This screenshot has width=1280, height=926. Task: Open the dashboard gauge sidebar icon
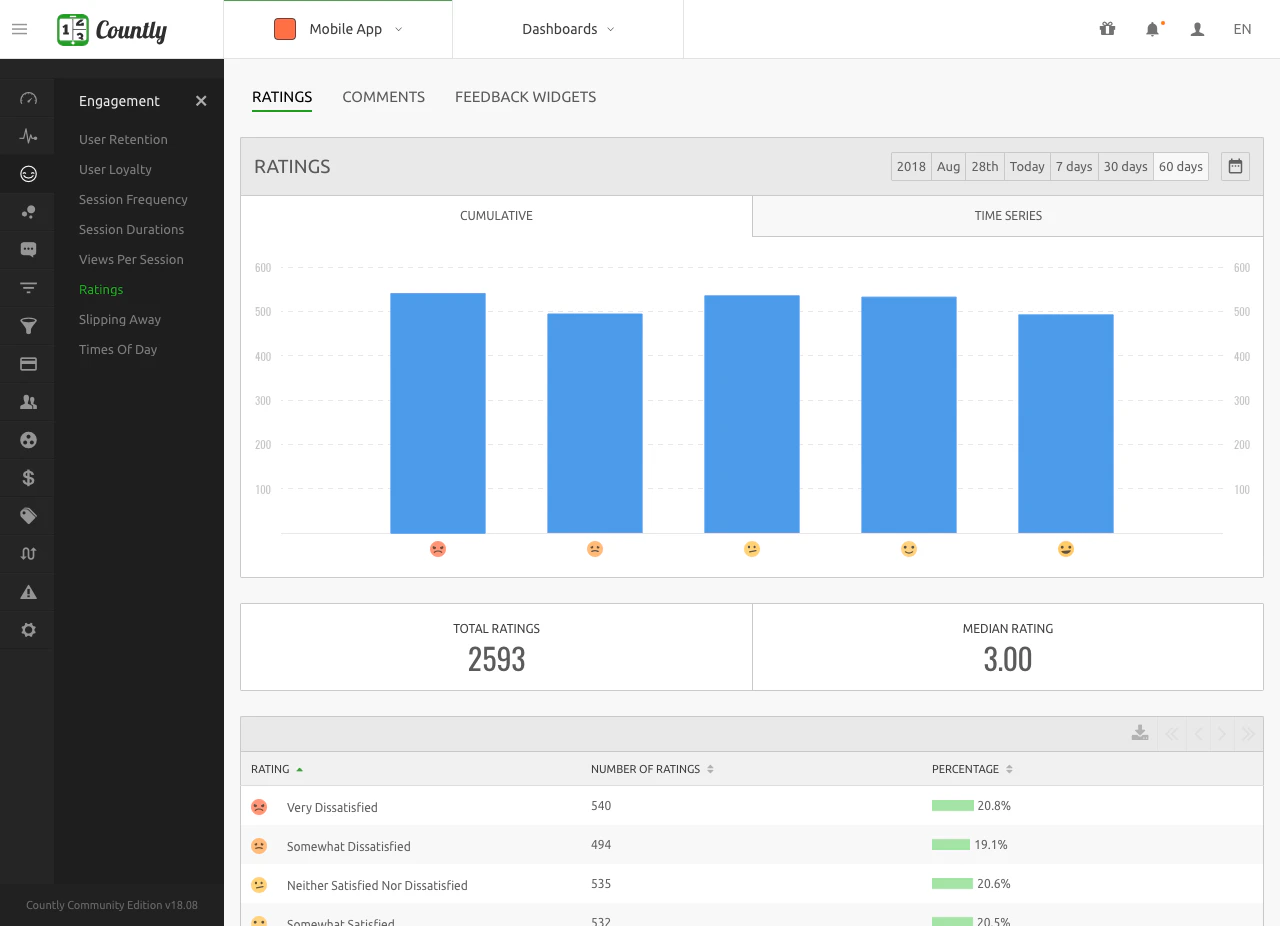click(x=28, y=98)
